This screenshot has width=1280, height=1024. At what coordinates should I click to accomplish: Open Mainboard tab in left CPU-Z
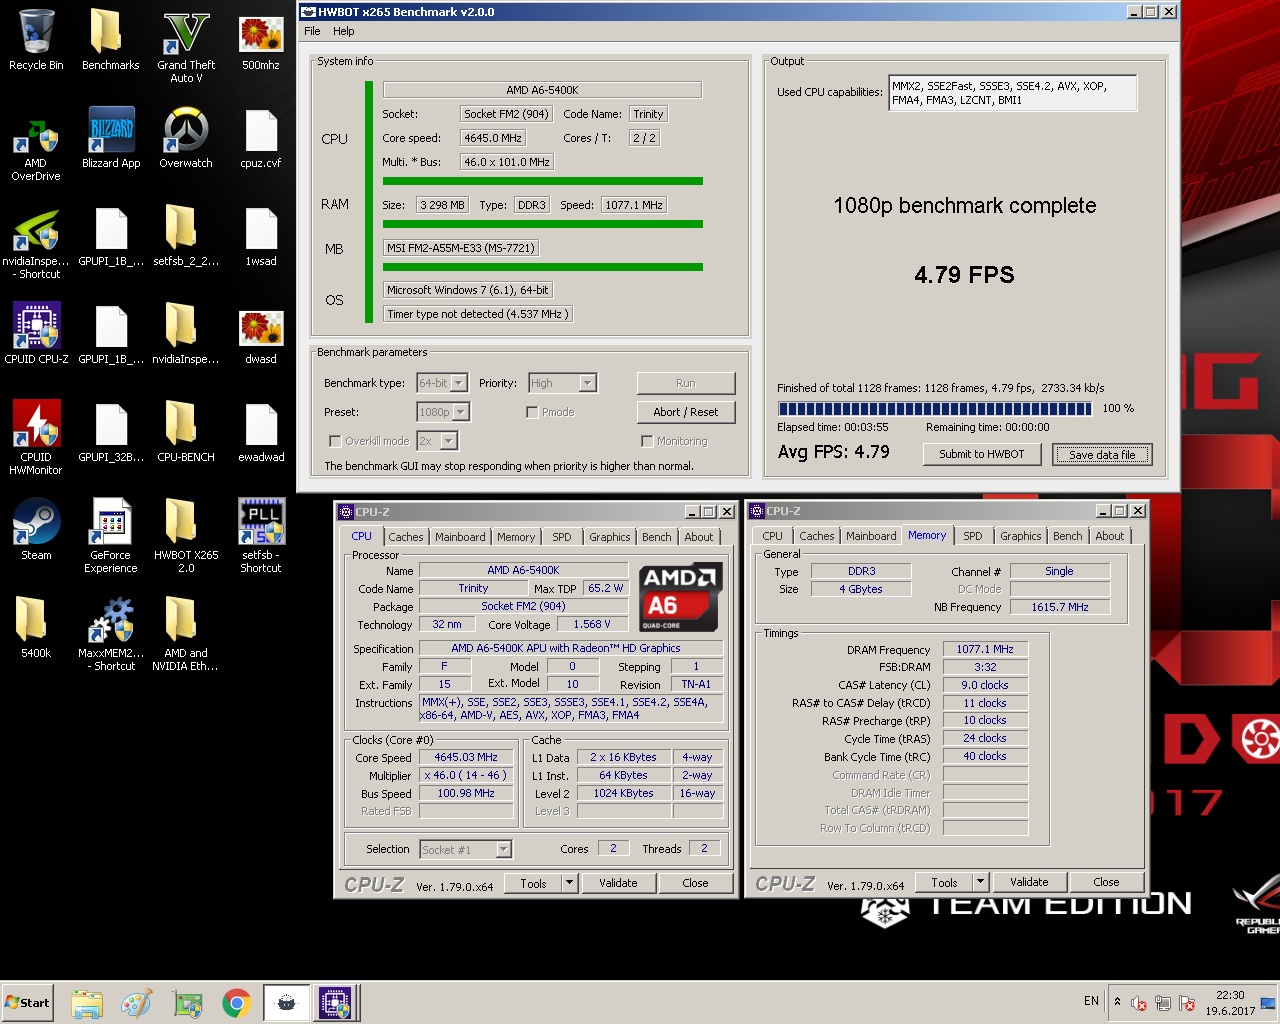[x=460, y=537]
